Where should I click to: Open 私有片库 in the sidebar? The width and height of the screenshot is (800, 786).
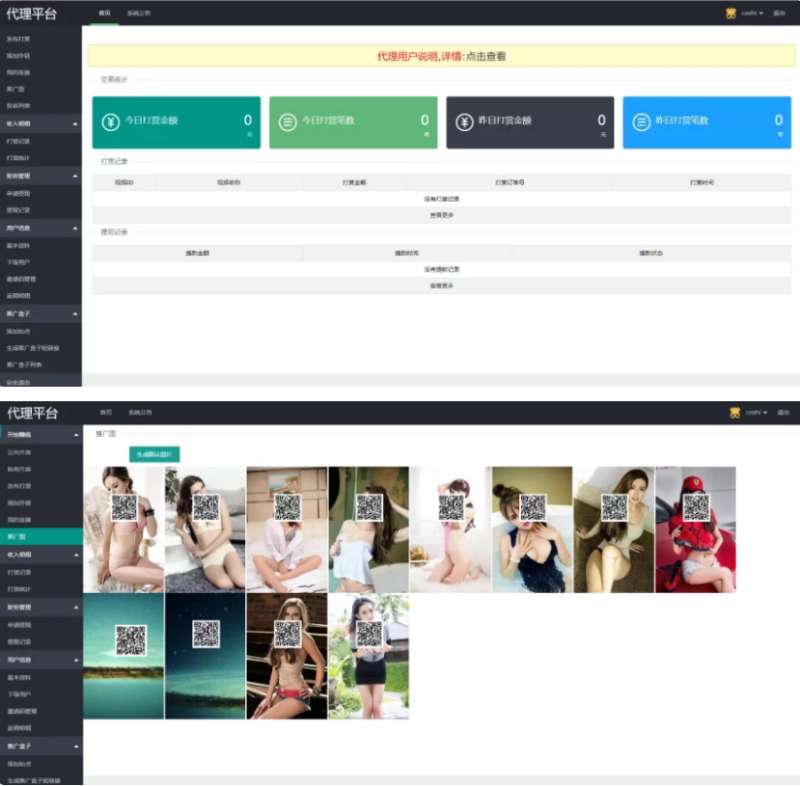pos(19,469)
